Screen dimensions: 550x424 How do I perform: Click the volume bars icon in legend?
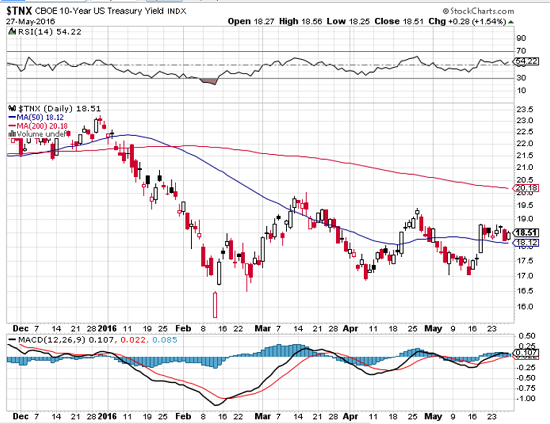click(x=12, y=134)
